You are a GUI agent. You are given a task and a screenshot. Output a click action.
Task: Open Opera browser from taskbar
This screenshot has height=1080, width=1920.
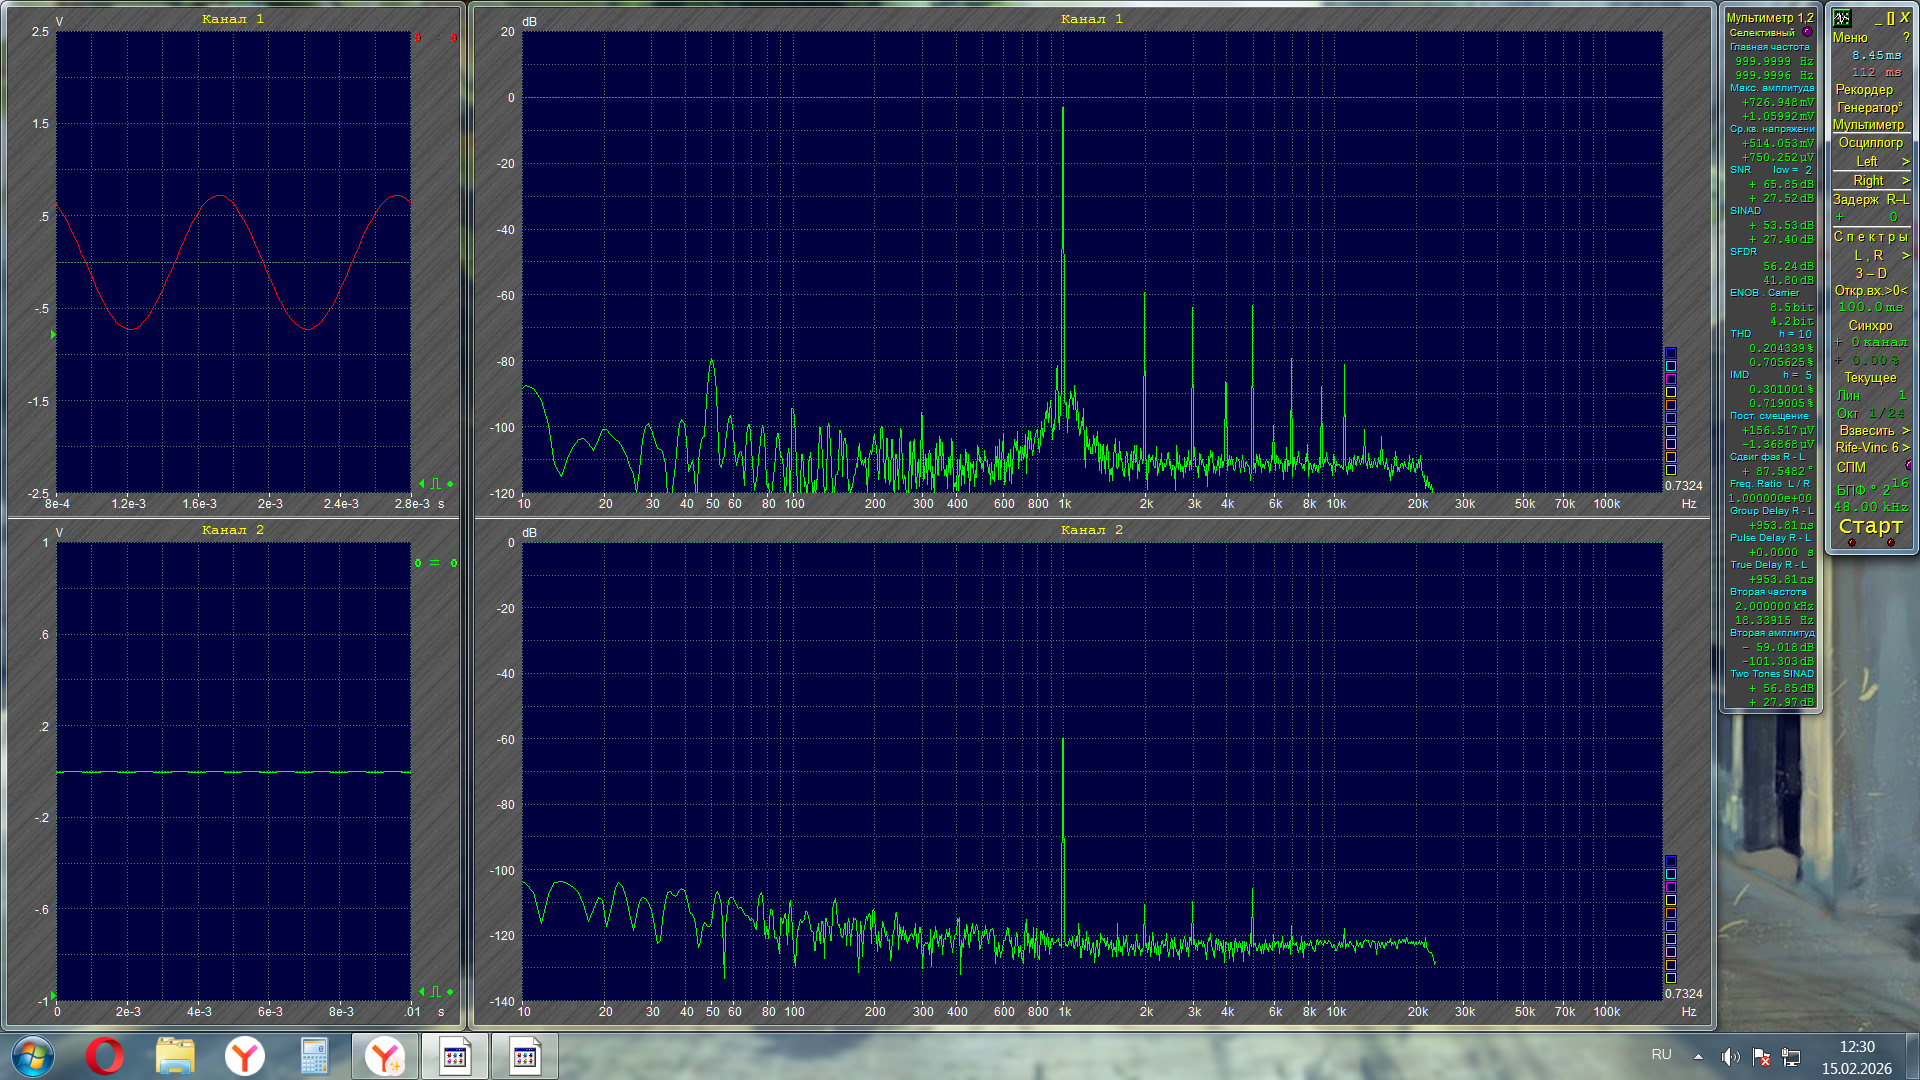104,1056
